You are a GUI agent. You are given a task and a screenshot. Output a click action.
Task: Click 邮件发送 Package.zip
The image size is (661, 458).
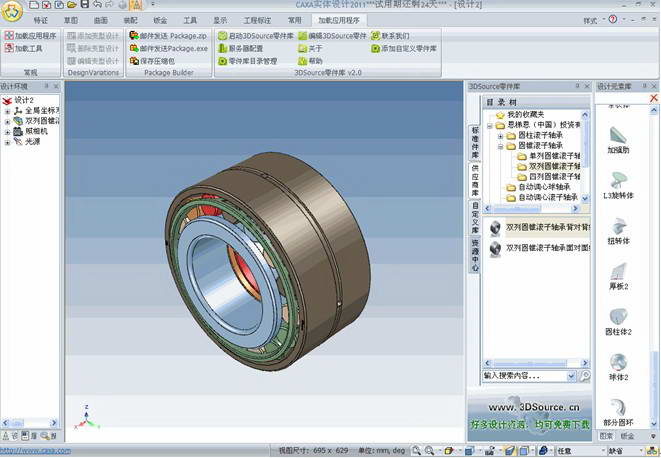point(168,36)
